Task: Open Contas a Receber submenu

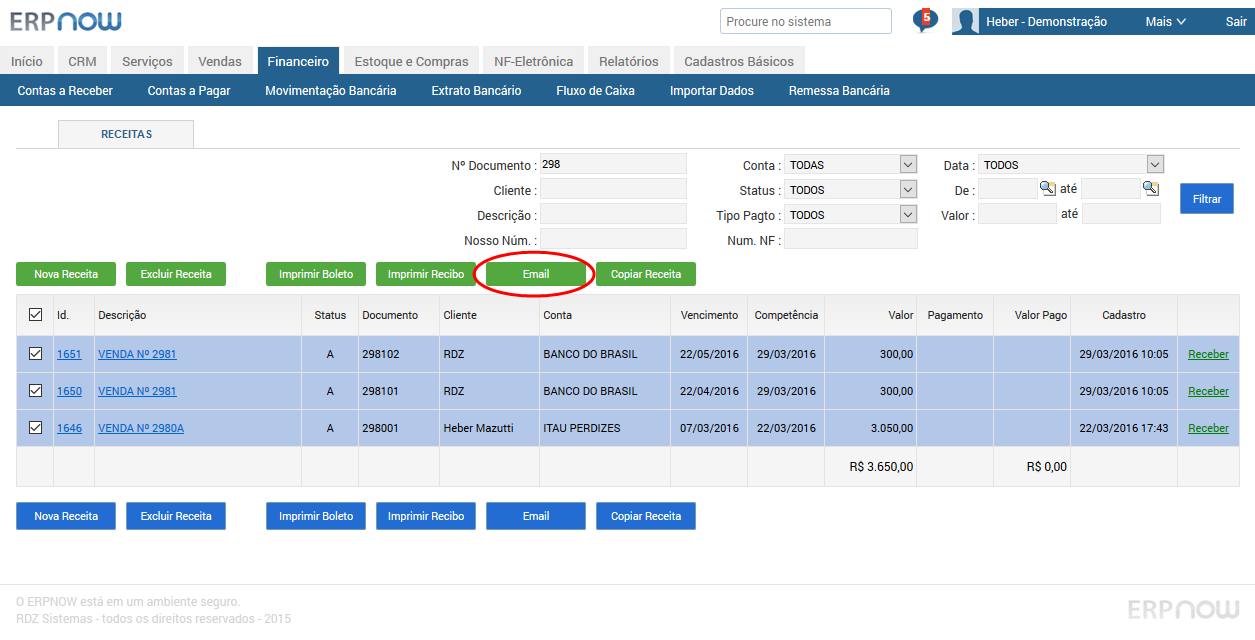Action: tap(65, 90)
